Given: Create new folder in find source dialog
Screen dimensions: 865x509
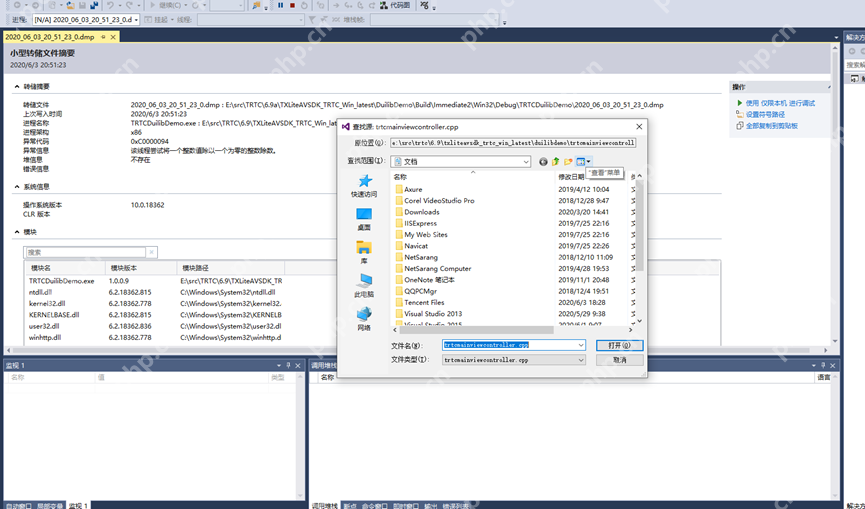Looking at the screenshot, I should pyautogui.click(x=568, y=162).
